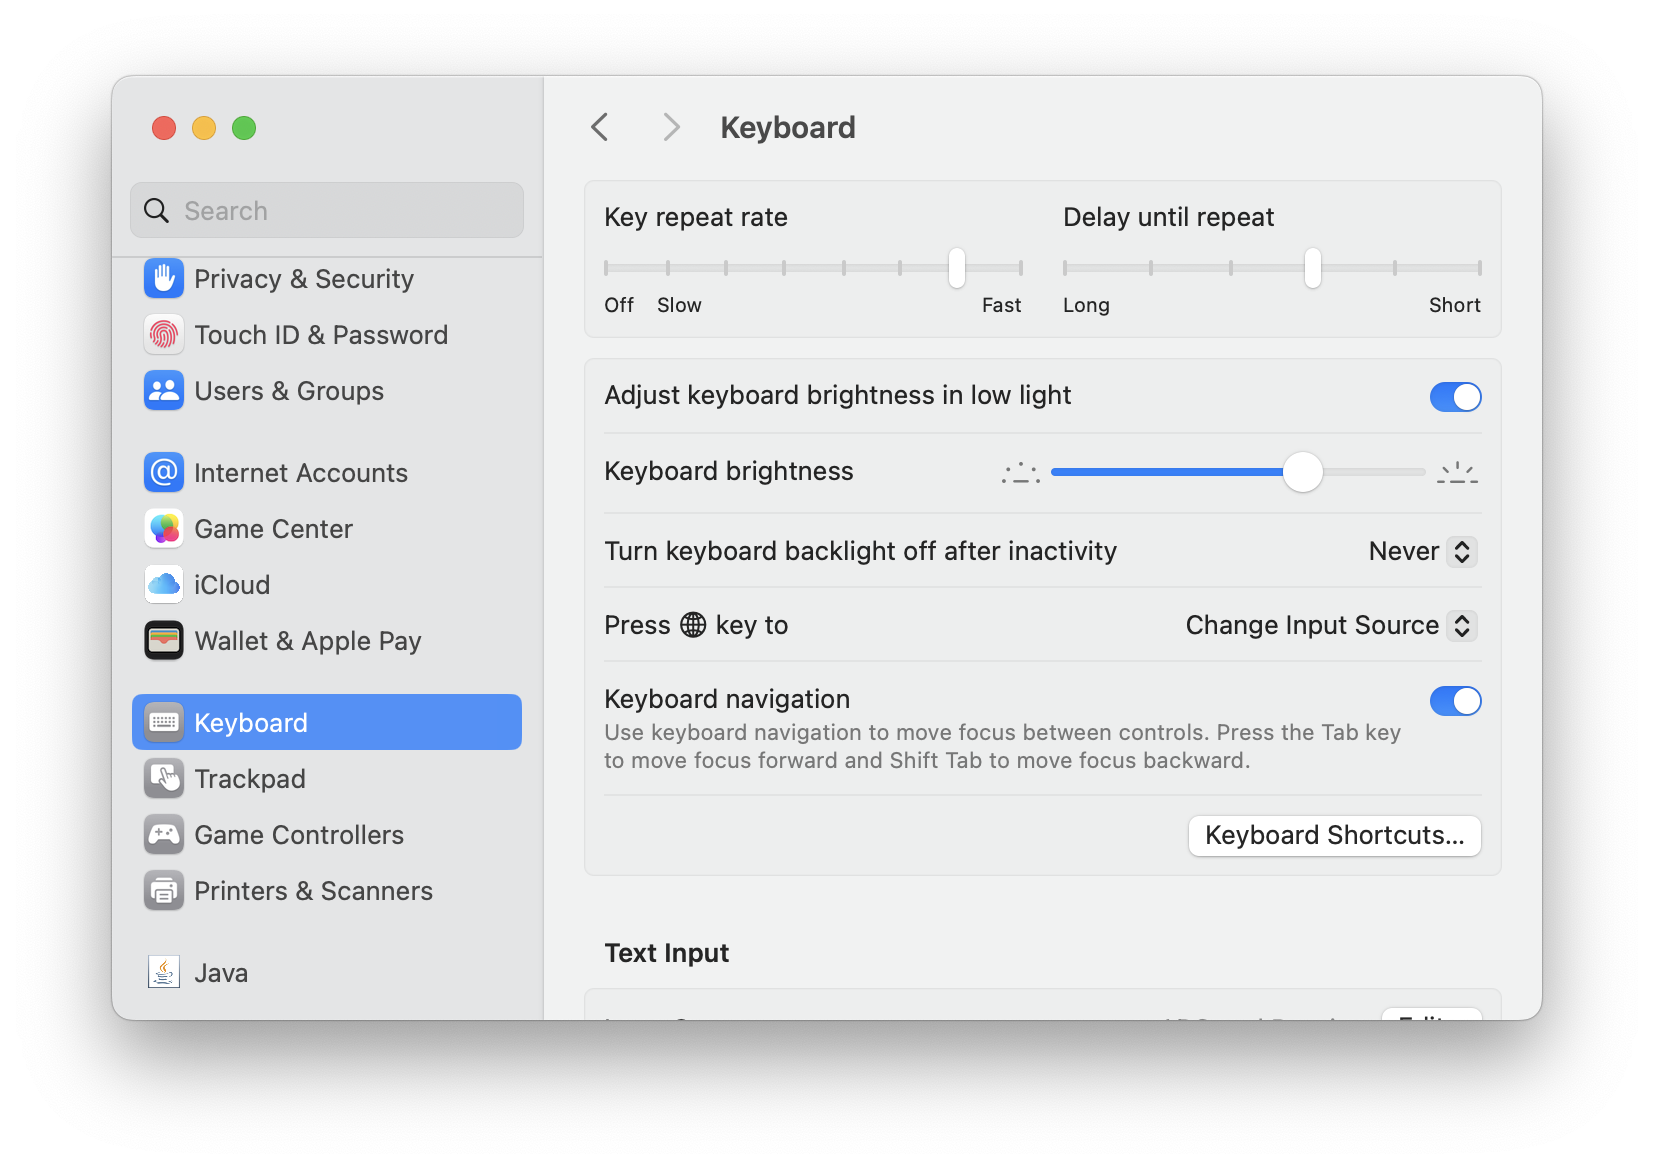The image size is (1654, 1168).
Task: Click the globe key icon
Action: pyautogui.click(x=693, y=625)
